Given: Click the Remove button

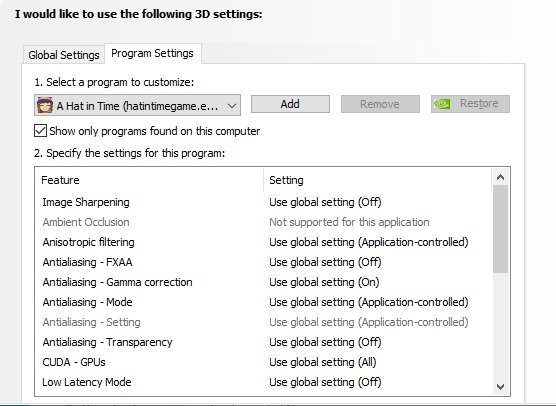Looking at the screenshot, I should point(380,104).
